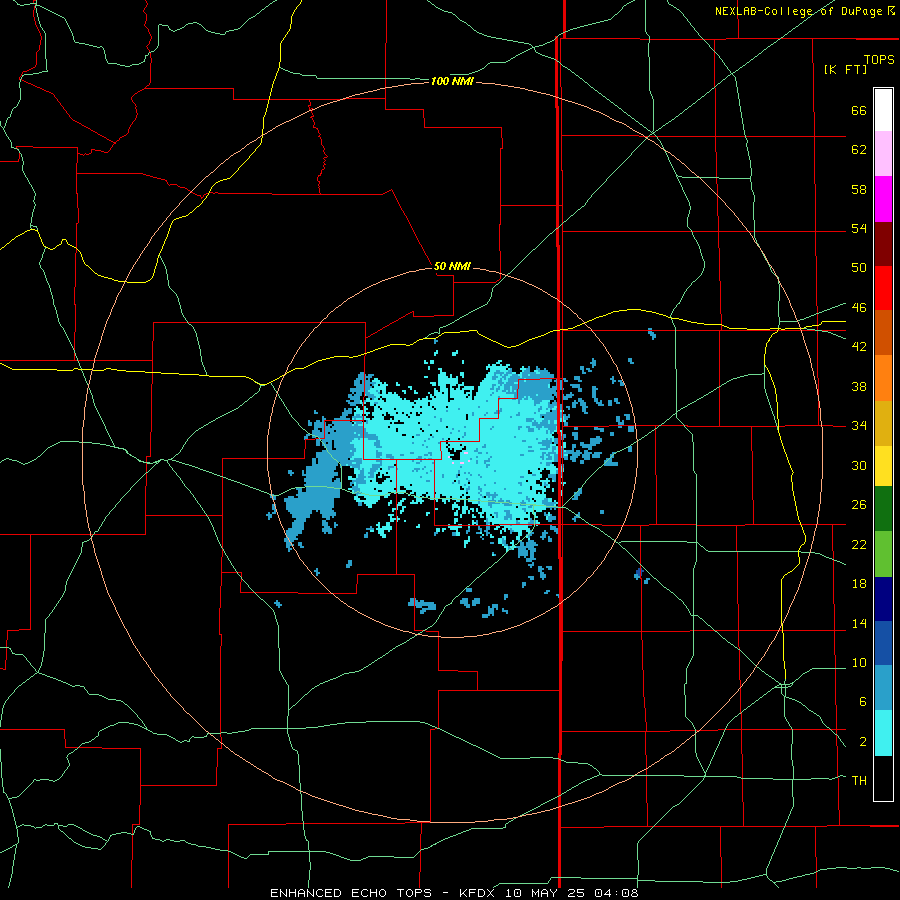This screenshot has width=900, height=900.
Task: Click the 50 NMI range ring label
Action: tap(452, 266)
